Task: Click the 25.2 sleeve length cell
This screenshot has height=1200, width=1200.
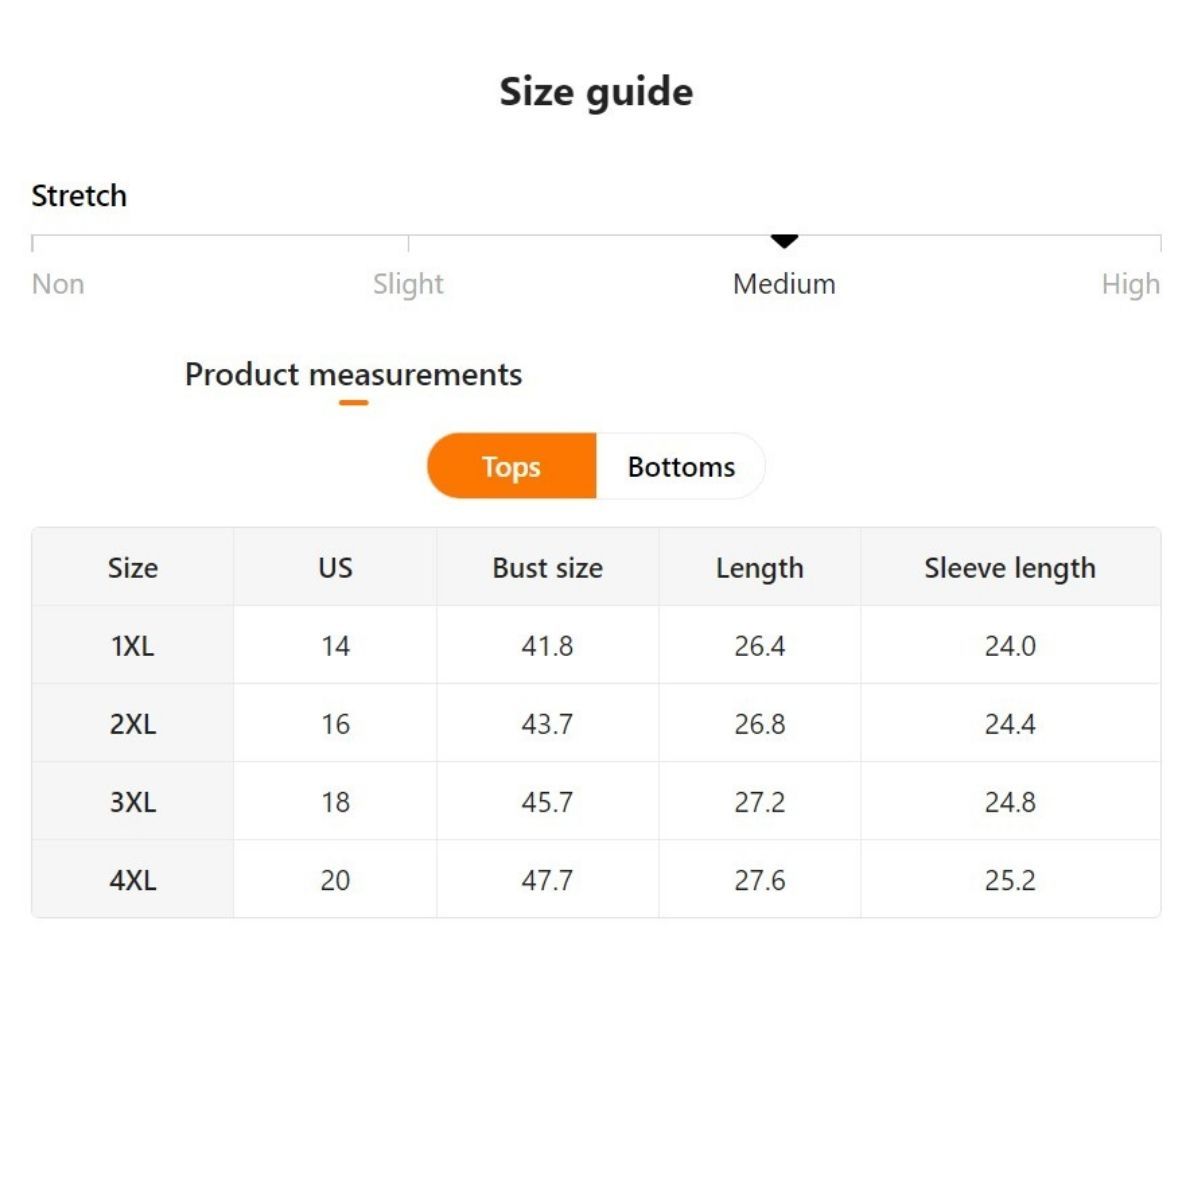Action: [1009, 880]
